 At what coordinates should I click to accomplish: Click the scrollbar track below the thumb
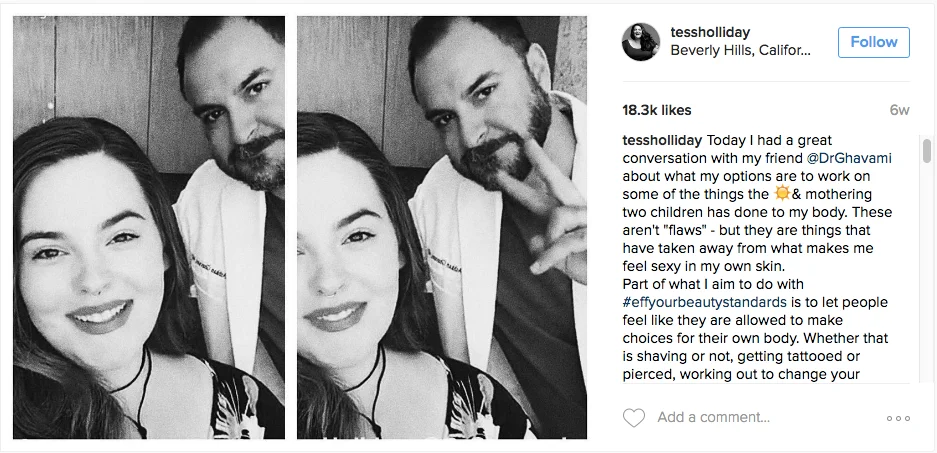(926, 300)
